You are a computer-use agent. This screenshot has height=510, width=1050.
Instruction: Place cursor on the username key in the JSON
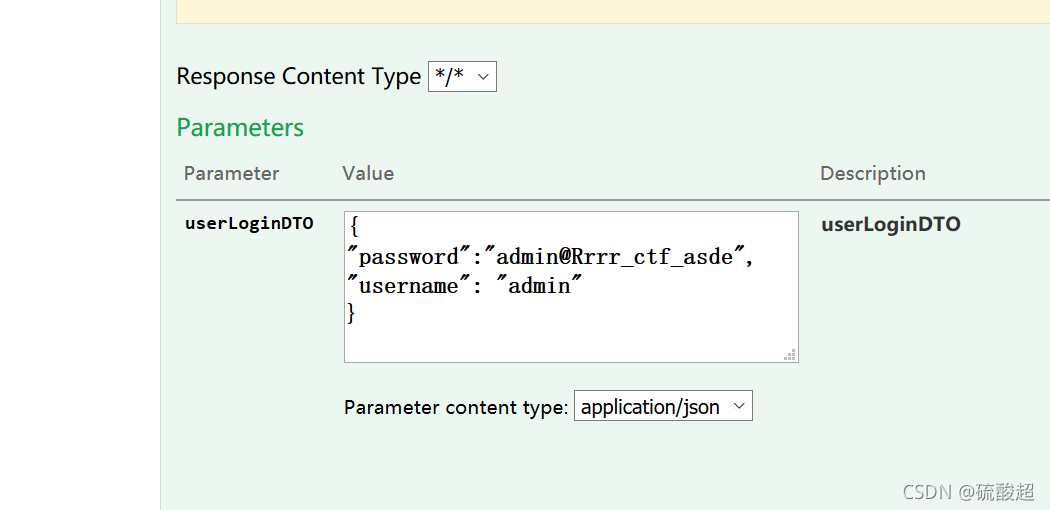pos(408,286)
